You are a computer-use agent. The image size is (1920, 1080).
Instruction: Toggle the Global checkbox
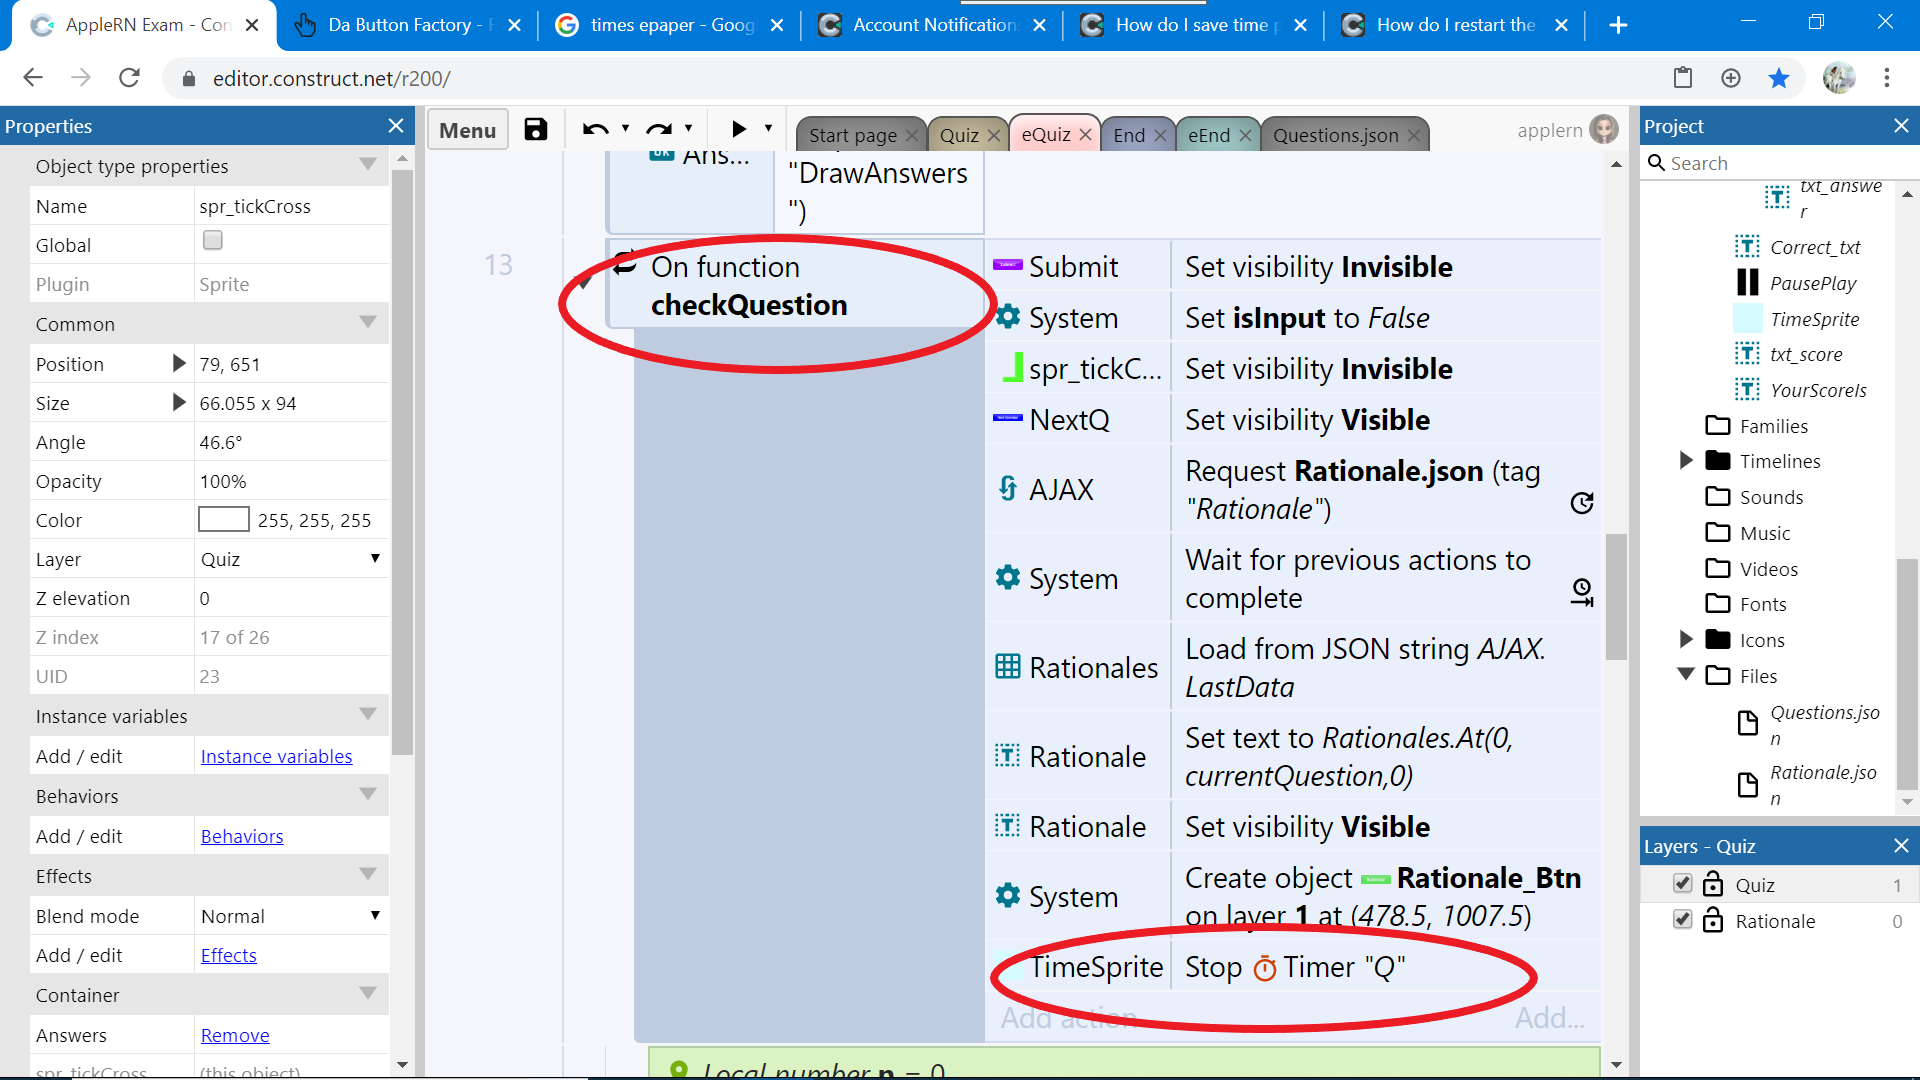coord(213,240)
